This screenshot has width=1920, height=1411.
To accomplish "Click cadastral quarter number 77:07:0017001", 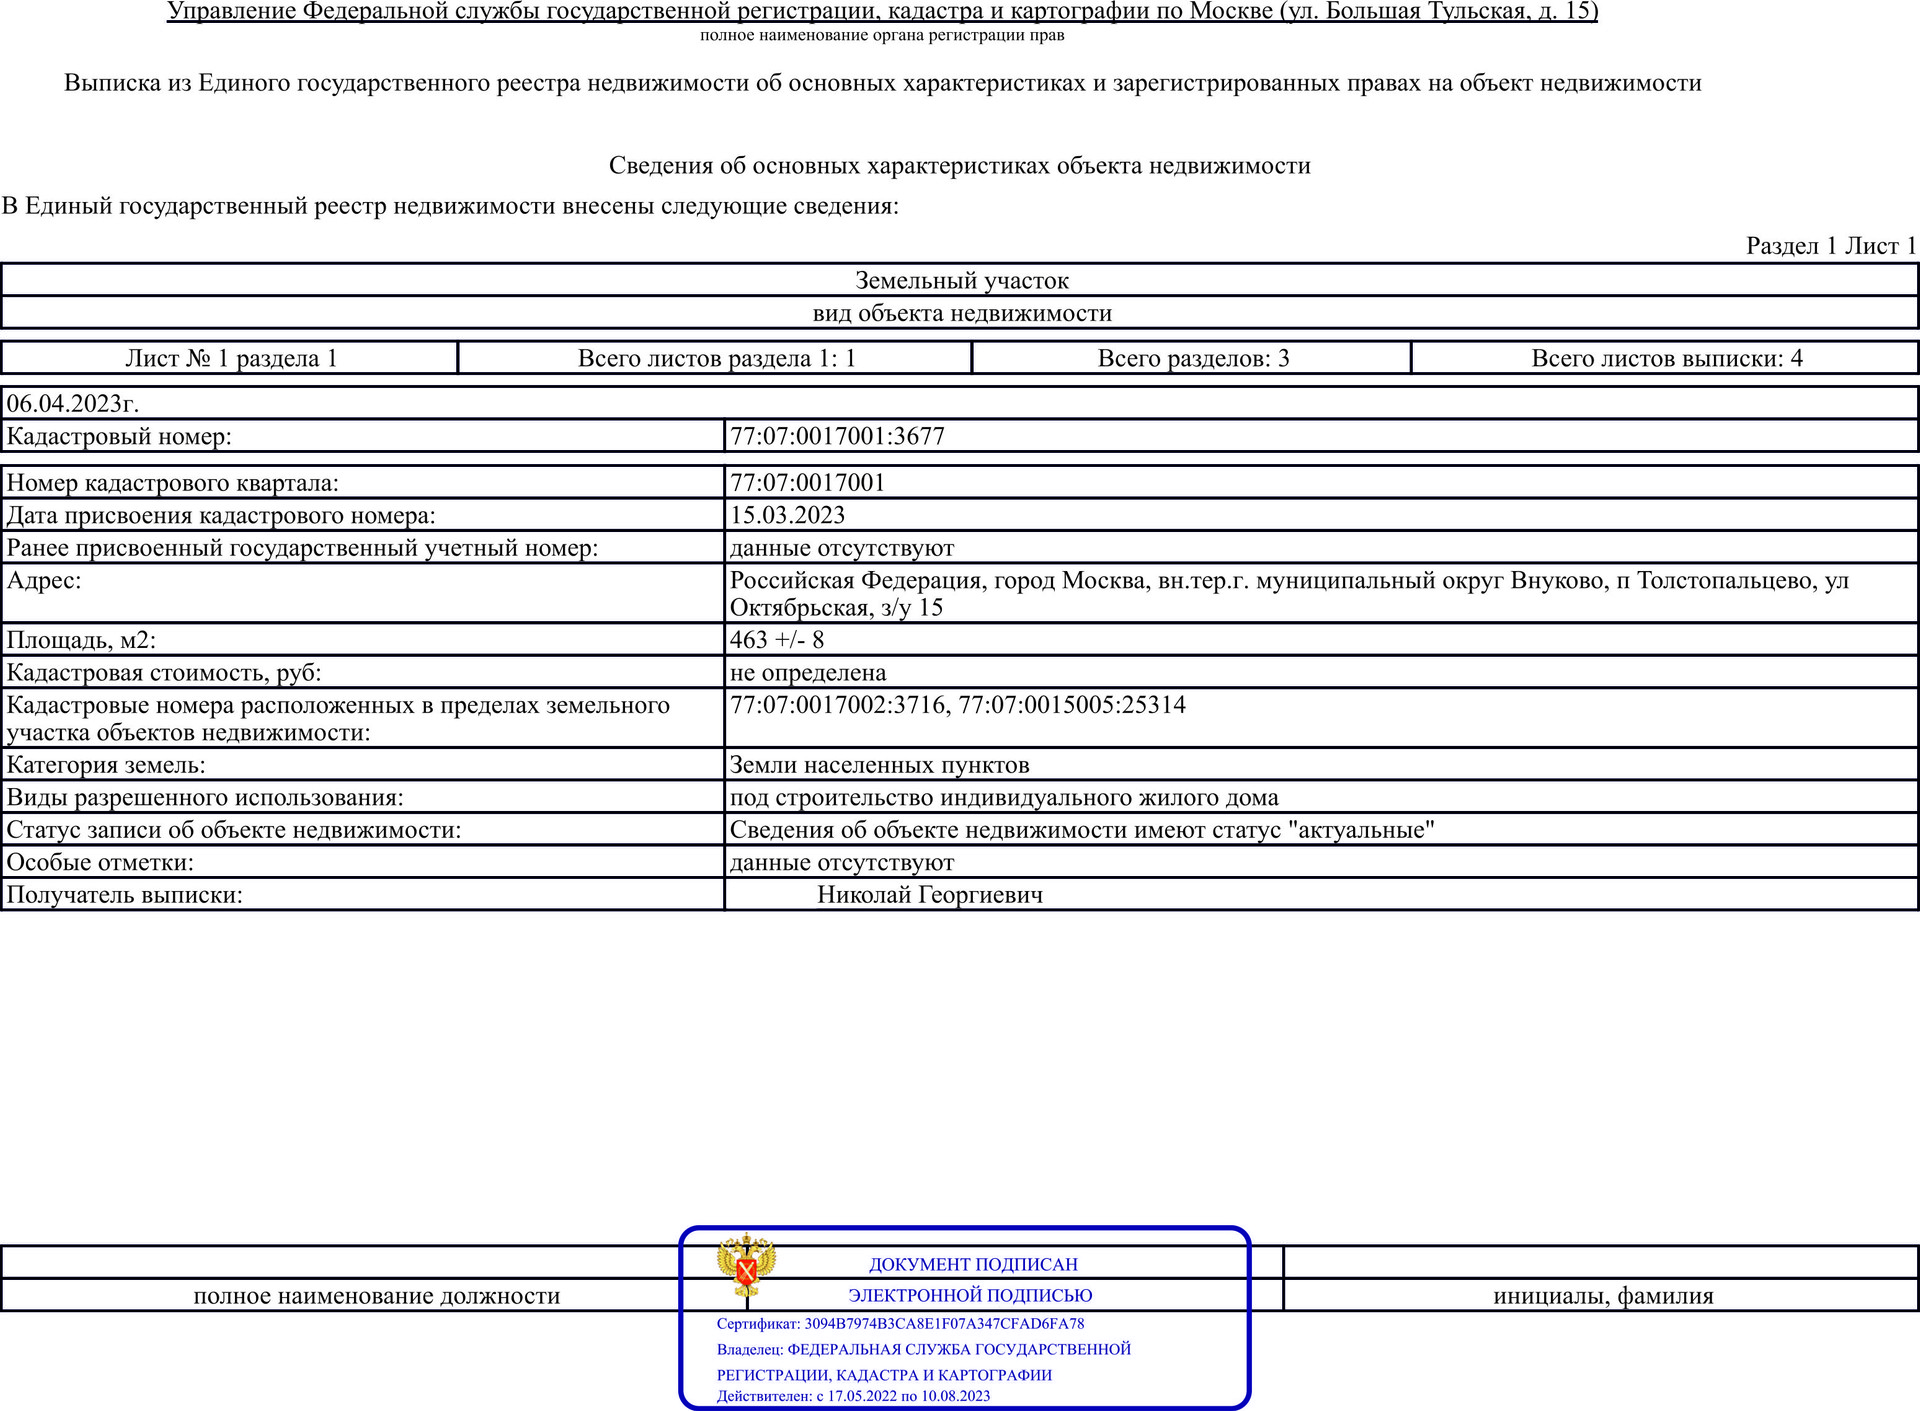I will [807, 483].
